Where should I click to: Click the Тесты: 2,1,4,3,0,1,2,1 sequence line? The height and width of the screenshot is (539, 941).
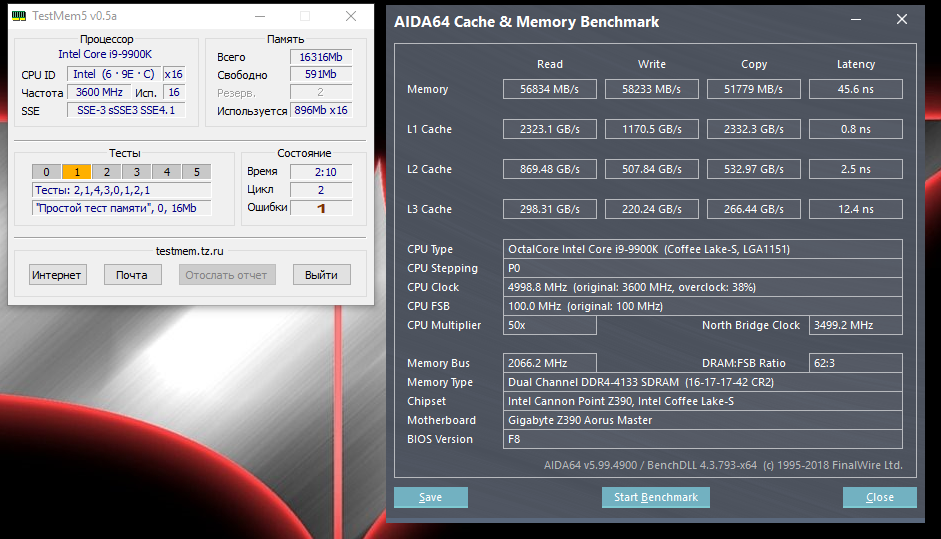121,190
